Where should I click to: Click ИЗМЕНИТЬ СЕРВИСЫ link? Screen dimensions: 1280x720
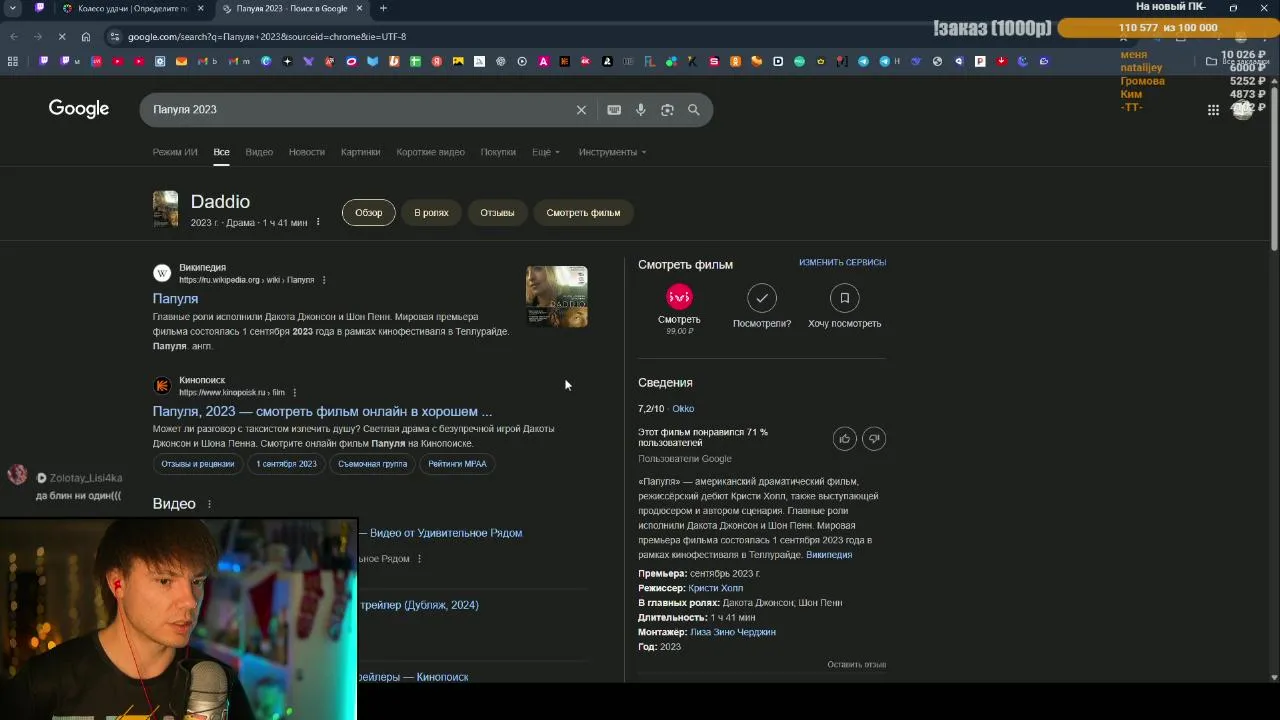point(843,263)
